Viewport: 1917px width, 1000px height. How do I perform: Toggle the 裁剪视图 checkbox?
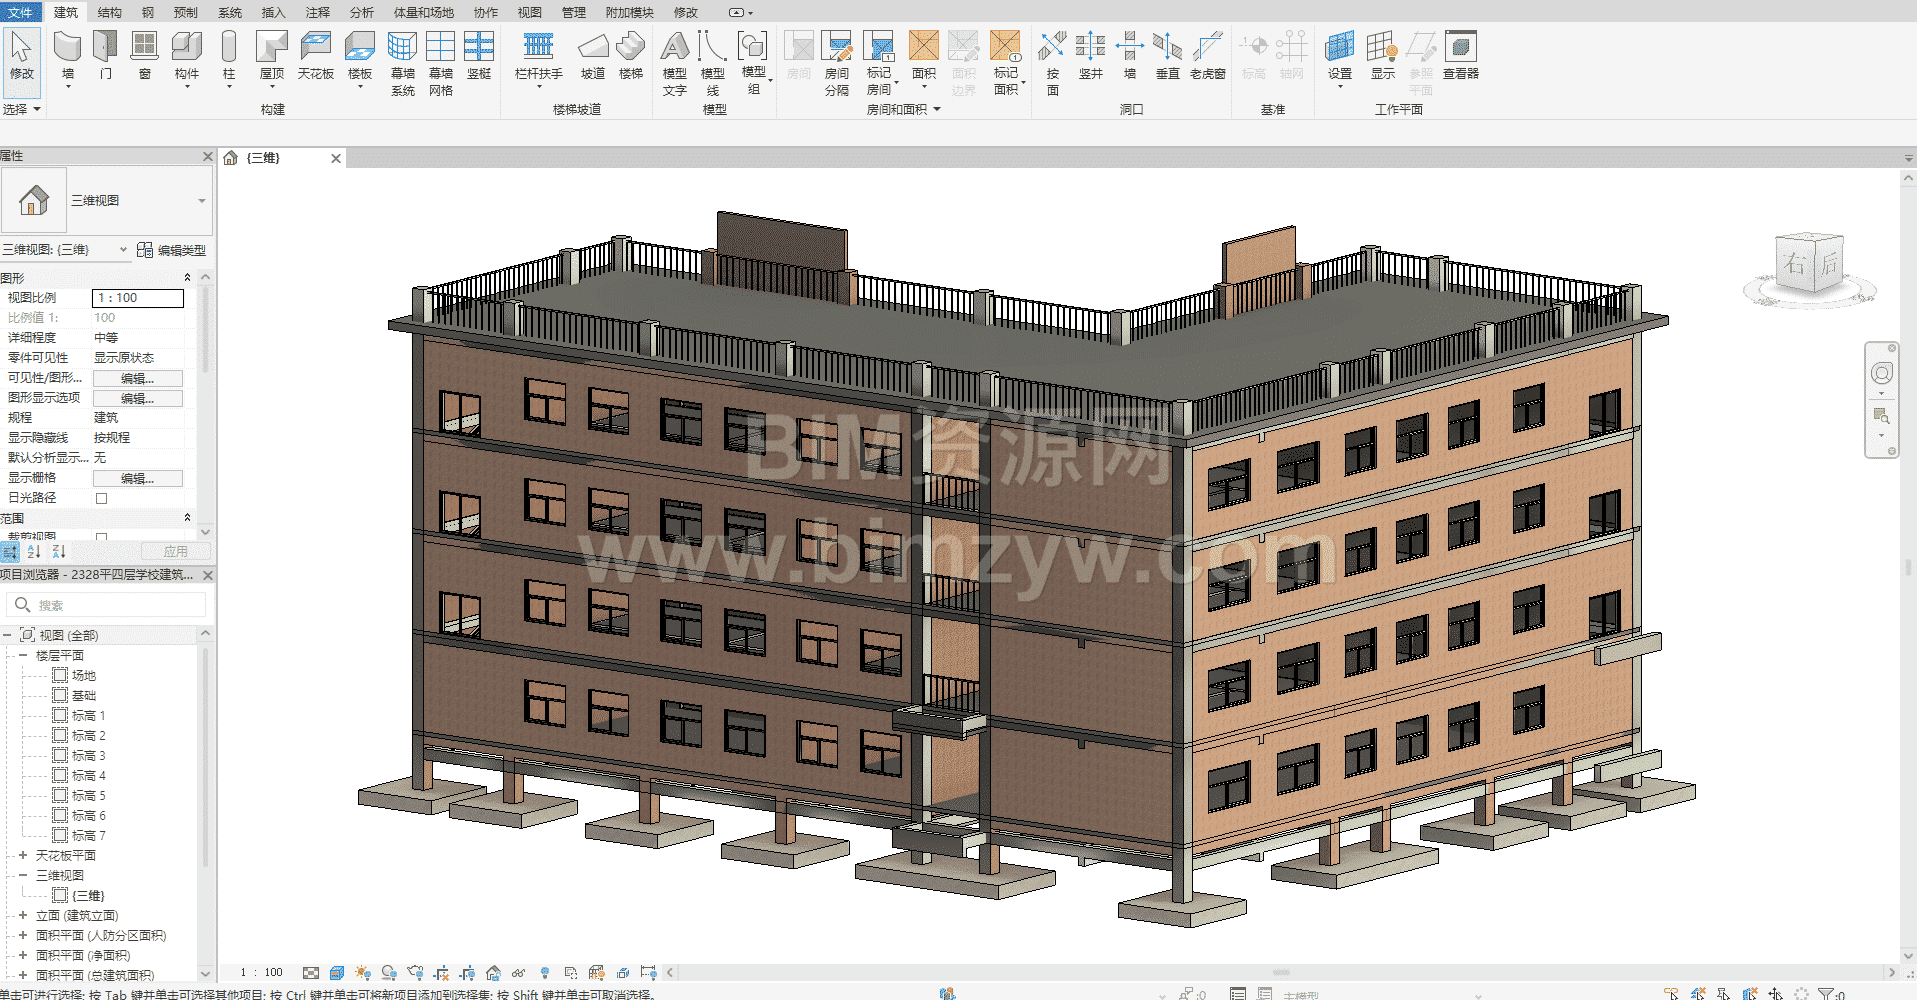(x=101, y=537)
